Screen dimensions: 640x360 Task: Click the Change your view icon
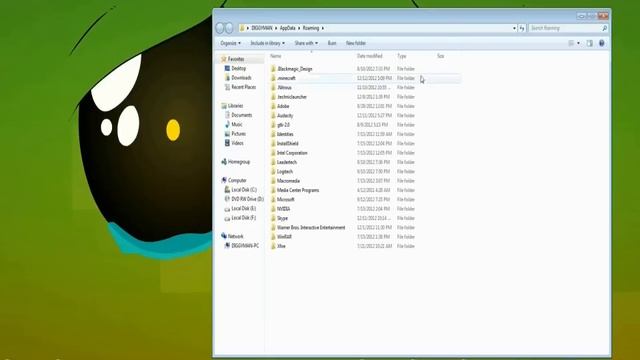(571, 43)
